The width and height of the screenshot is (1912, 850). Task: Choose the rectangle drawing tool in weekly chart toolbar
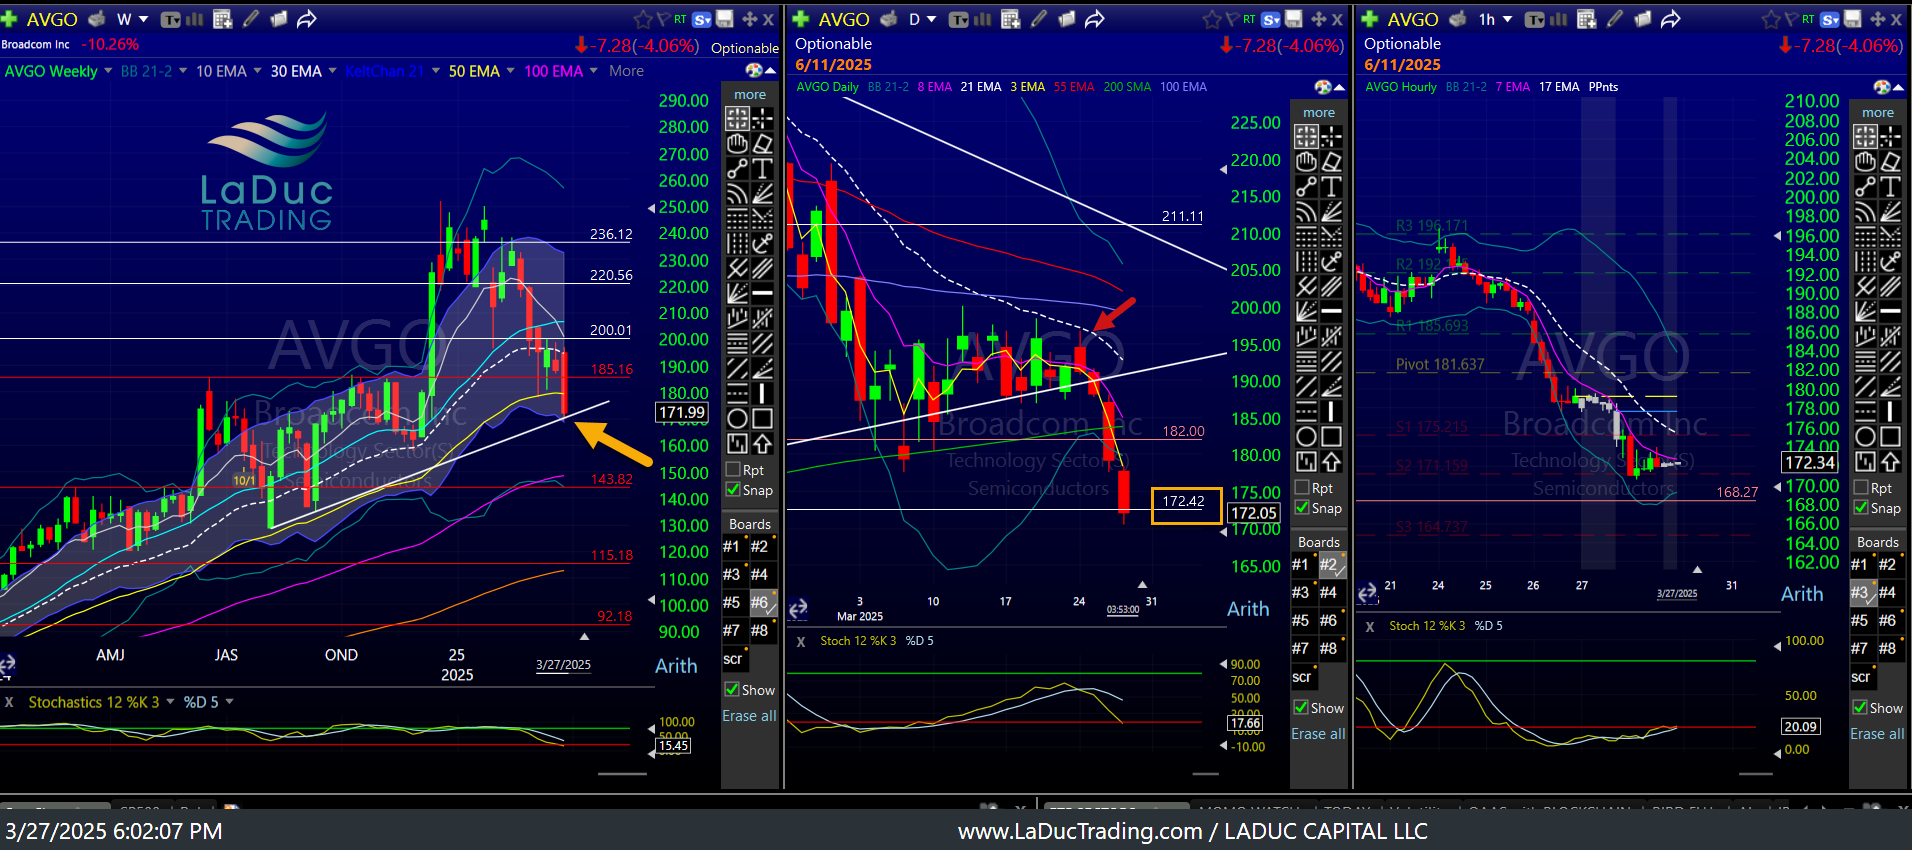click(x=762, y=418)
